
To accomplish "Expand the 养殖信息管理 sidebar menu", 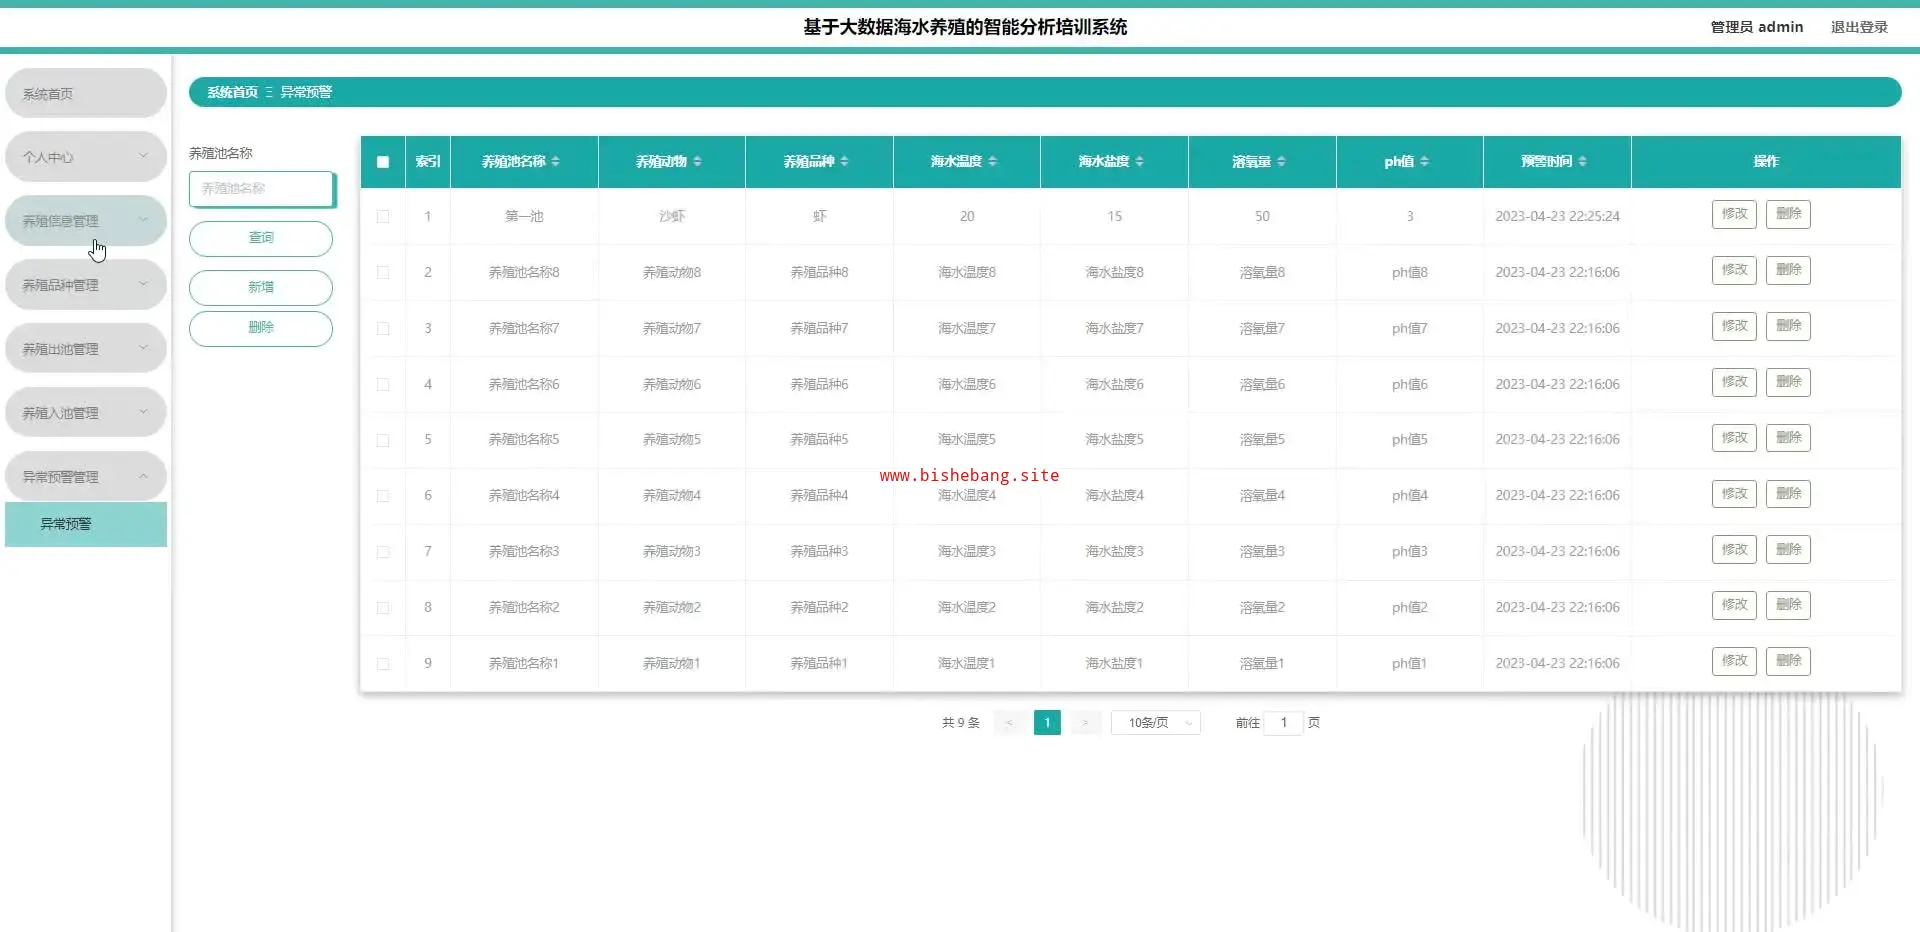I will pyautogui.click(x=86, y=221).
